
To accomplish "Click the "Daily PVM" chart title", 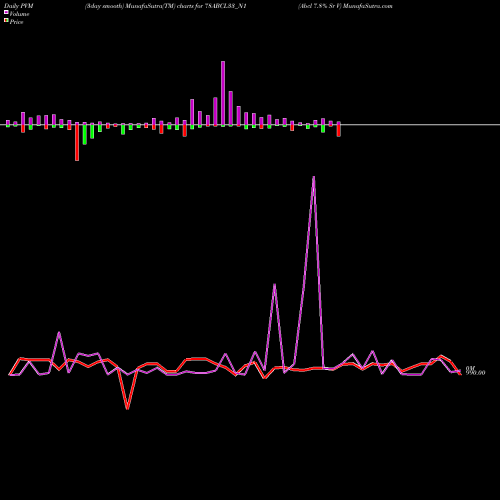I will coord(19,6).
